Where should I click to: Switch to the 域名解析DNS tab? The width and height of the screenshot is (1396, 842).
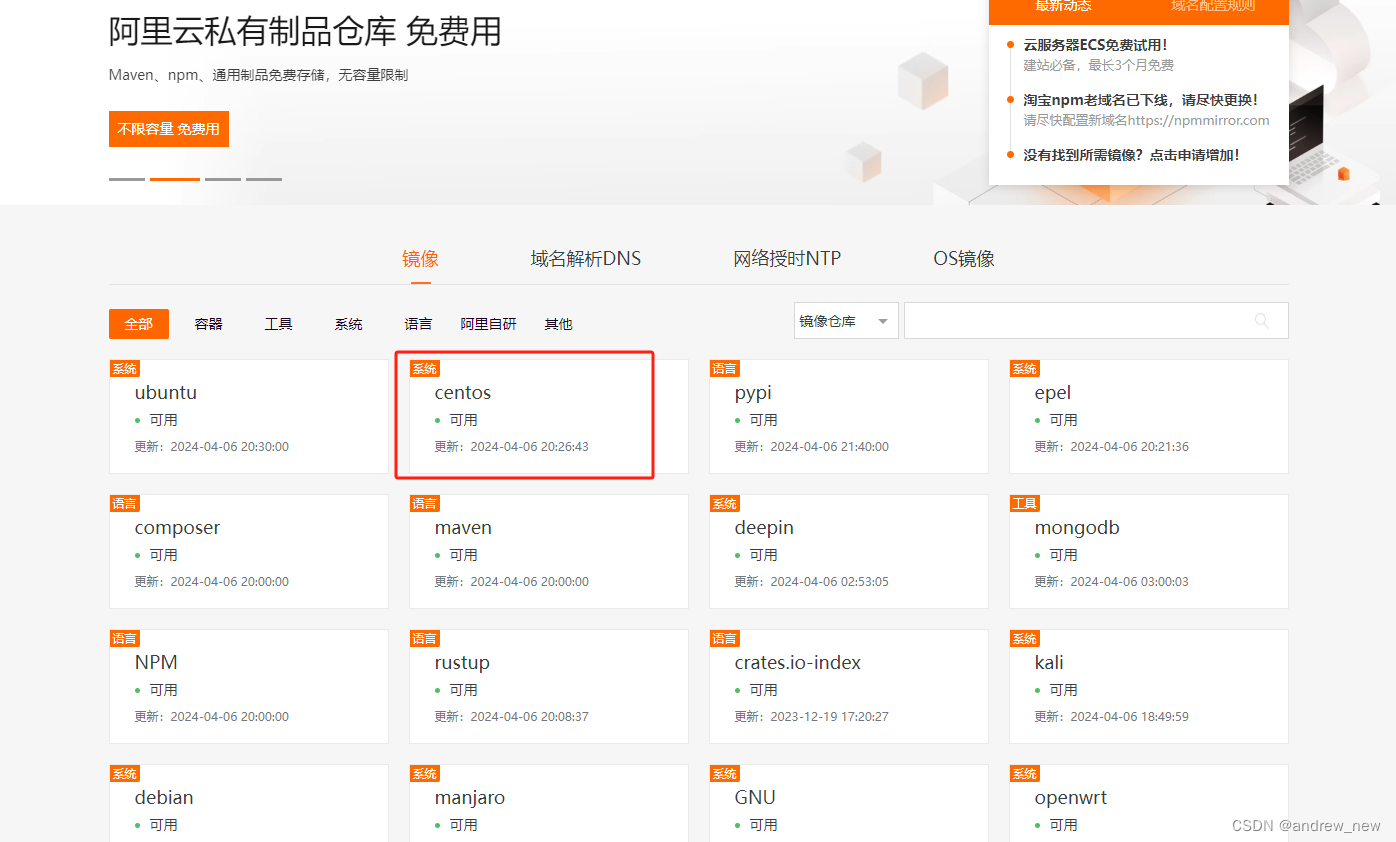pyautogui.click(x=585, y=258)
